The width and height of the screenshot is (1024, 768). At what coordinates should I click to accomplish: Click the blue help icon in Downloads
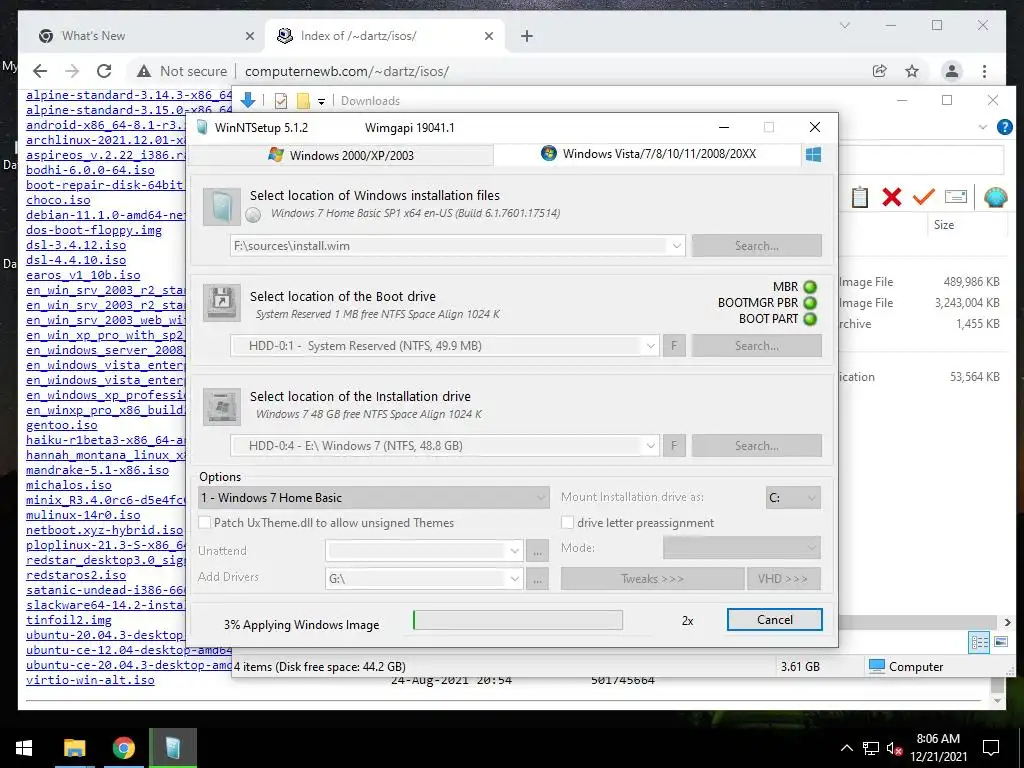(x=1004, y=127)
